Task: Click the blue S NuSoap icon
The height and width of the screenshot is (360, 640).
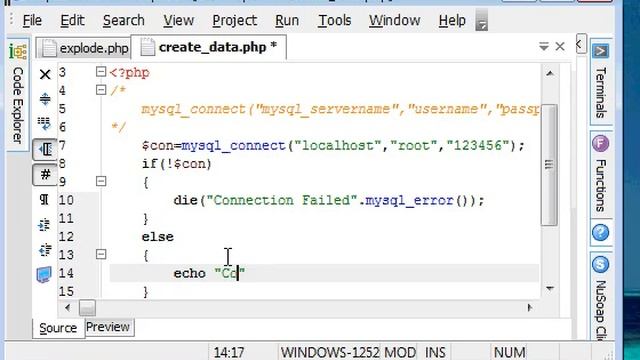Action: point(600,264)
